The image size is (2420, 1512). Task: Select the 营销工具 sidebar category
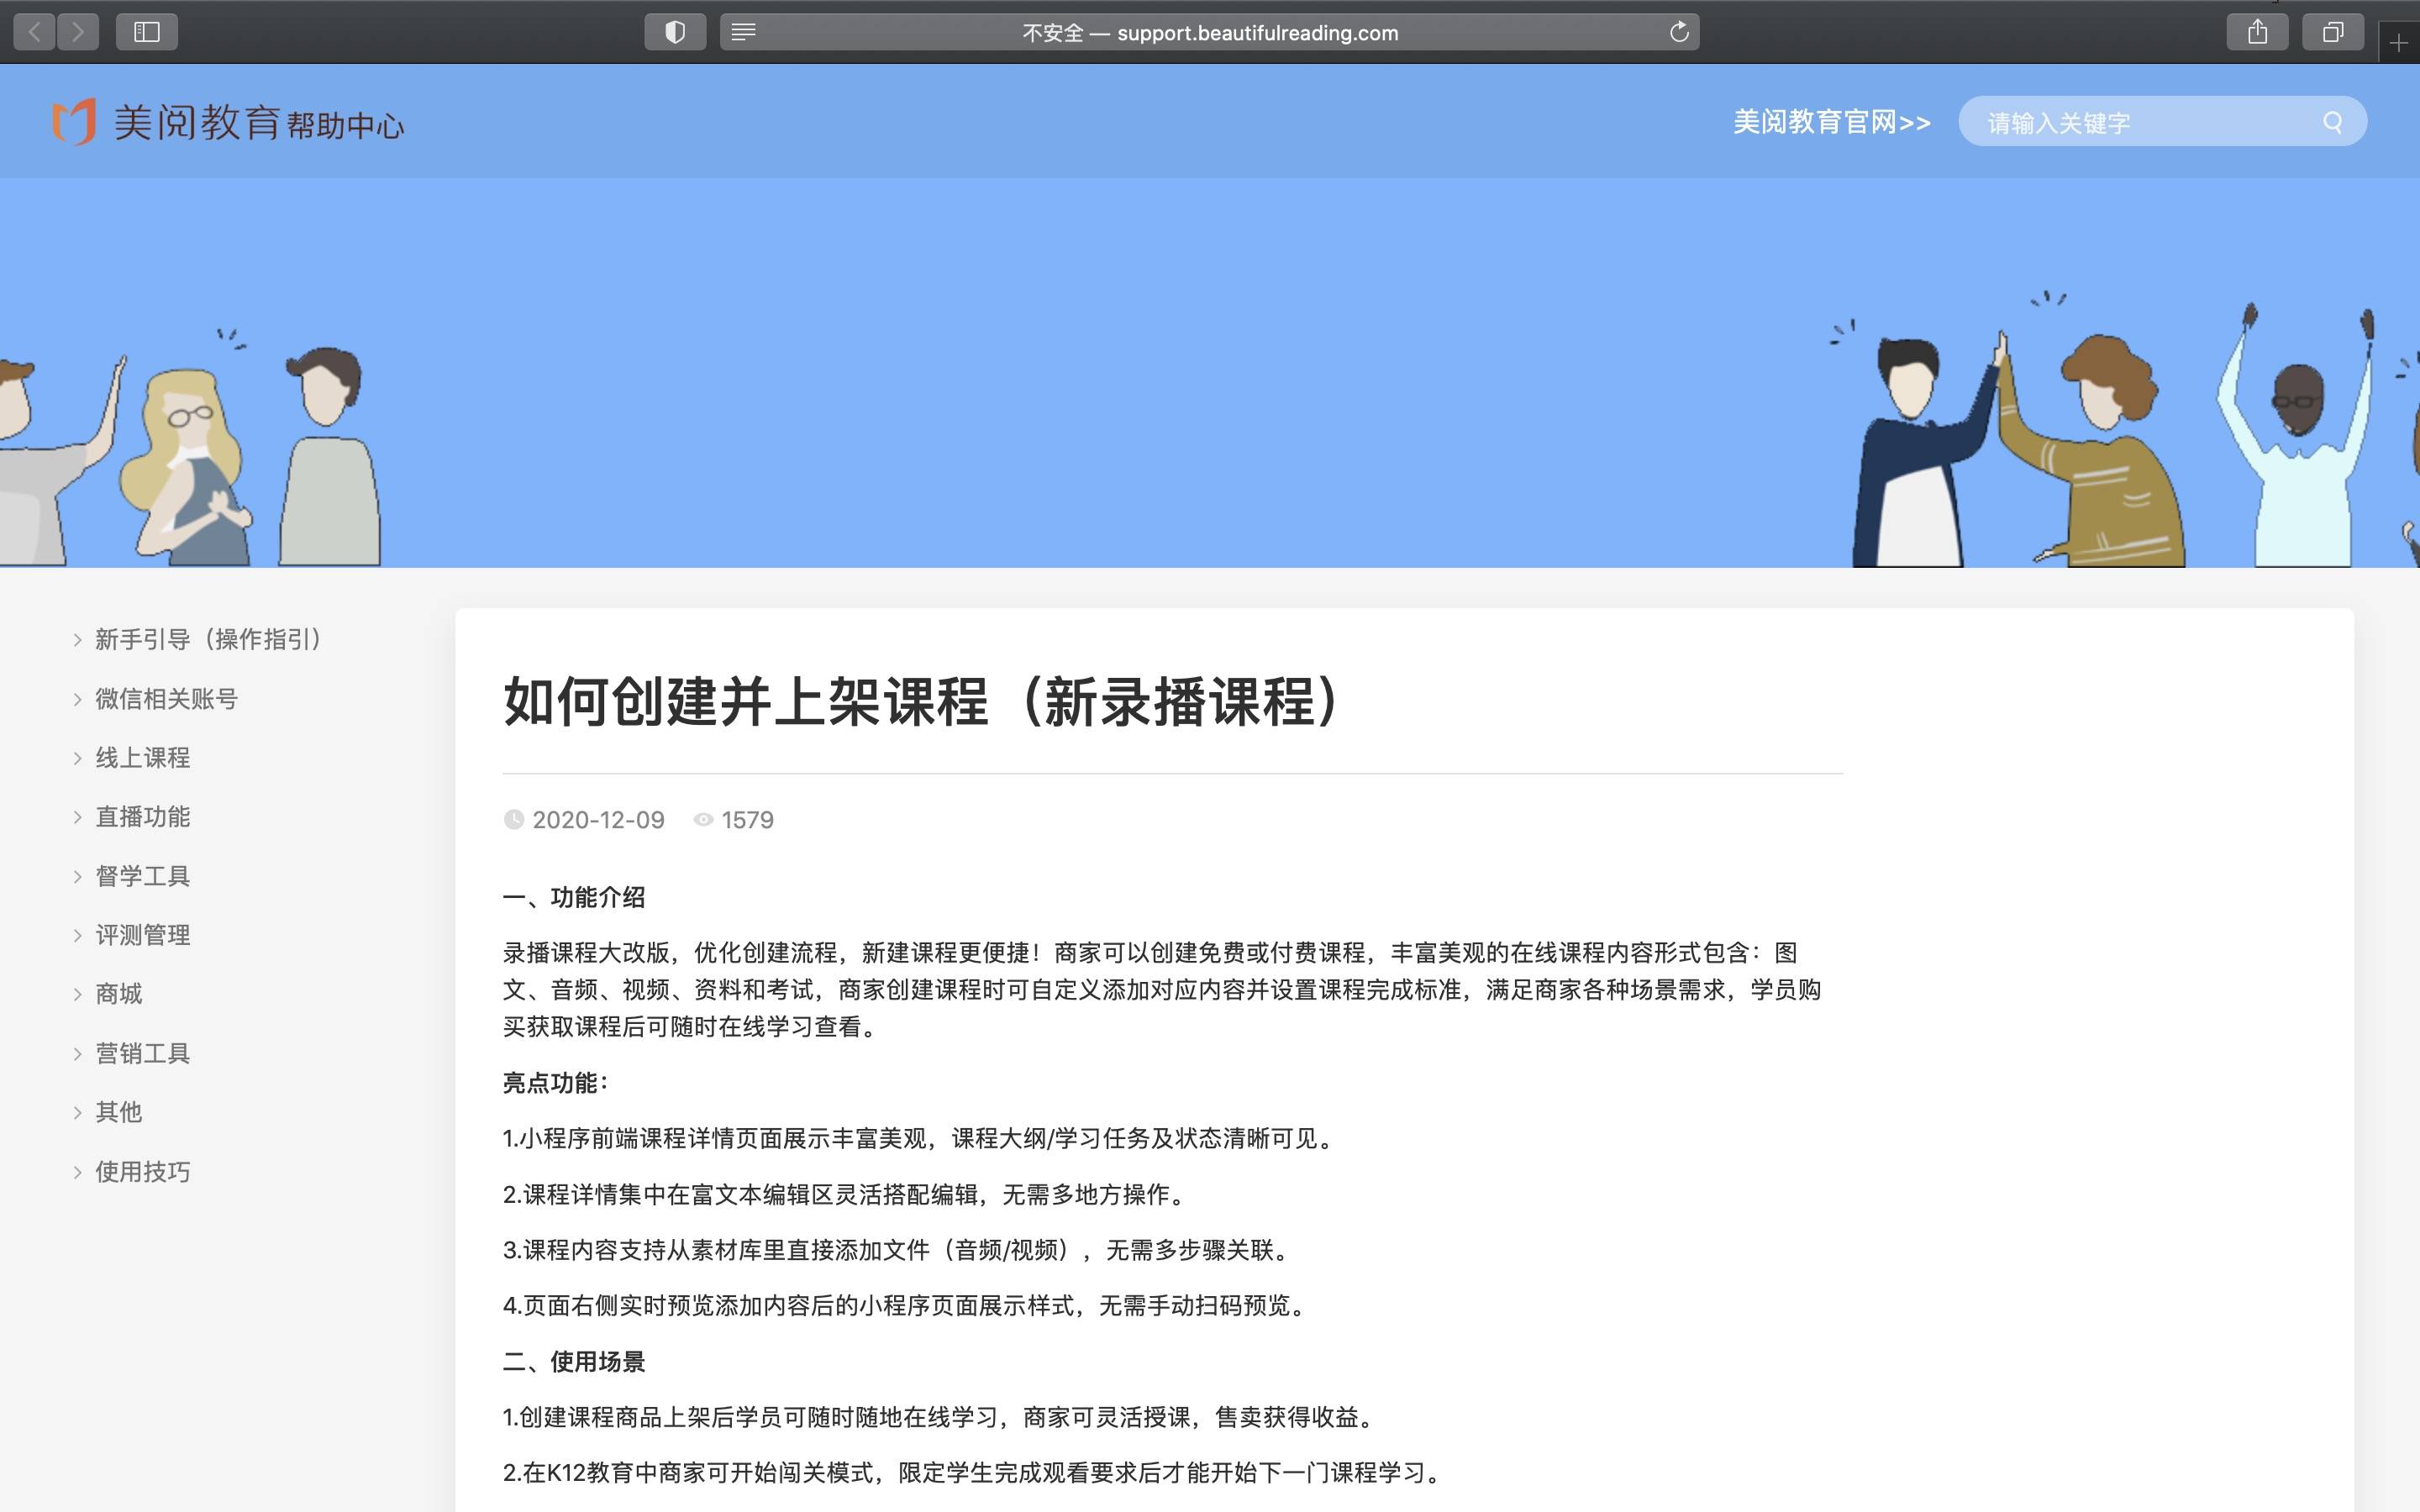coord(142,1053)
